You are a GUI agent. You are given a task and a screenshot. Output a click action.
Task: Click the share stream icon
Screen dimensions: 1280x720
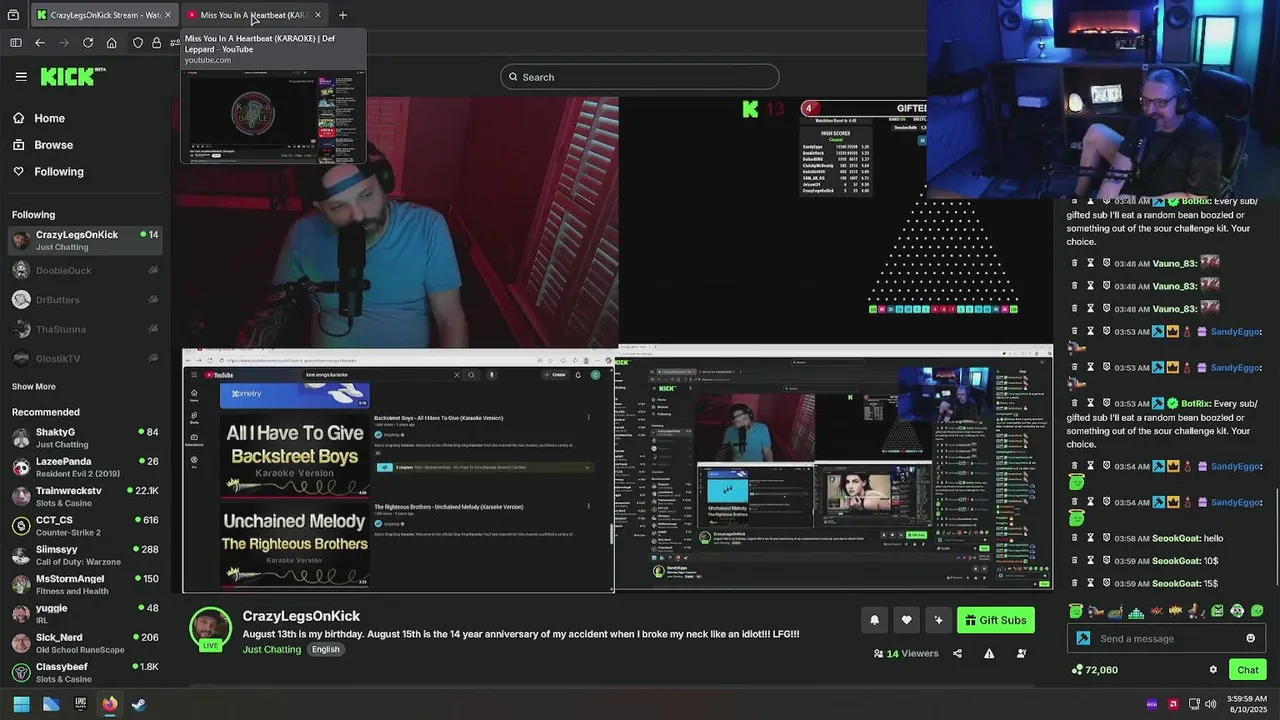tap(957, 654)
